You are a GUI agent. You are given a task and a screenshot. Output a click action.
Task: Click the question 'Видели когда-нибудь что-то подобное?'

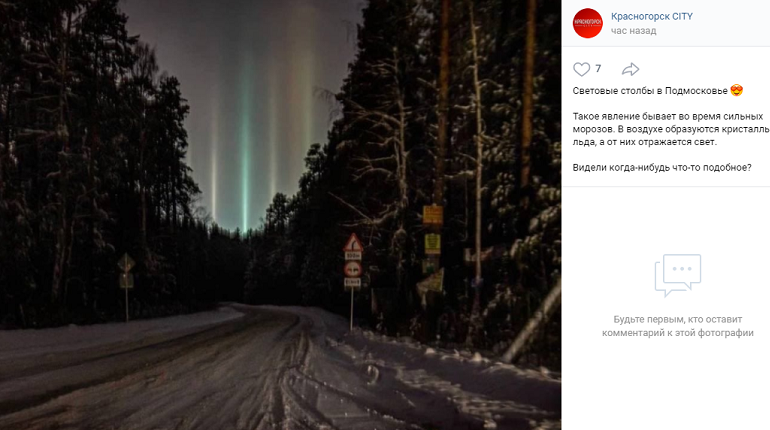point(662,168)
